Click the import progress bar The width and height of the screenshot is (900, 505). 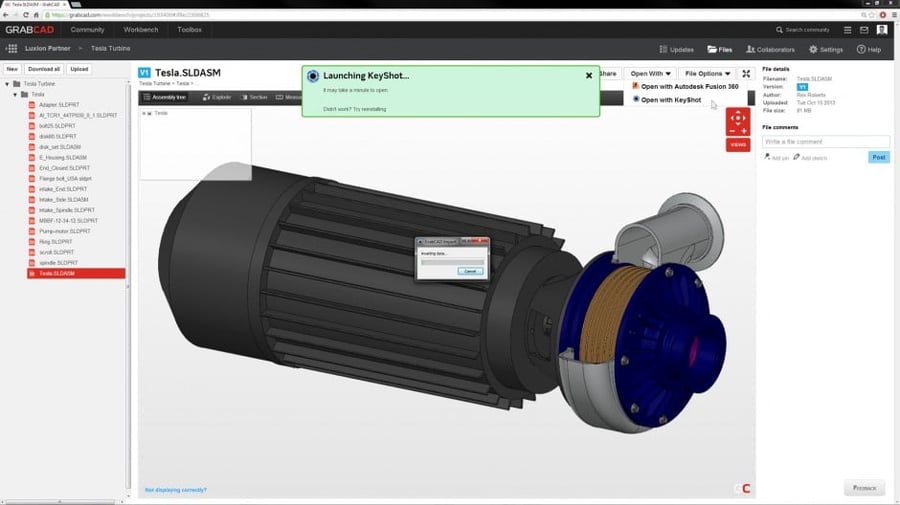[452, 262]
